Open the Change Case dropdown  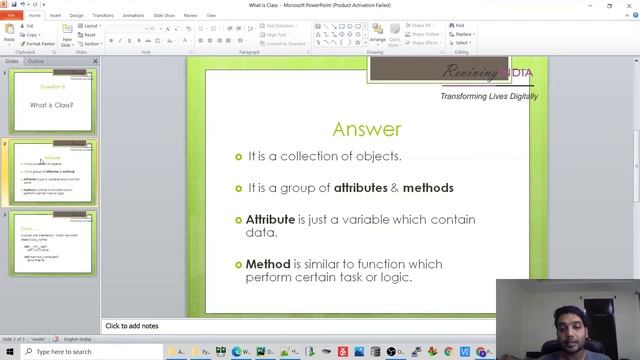(170, 41)
